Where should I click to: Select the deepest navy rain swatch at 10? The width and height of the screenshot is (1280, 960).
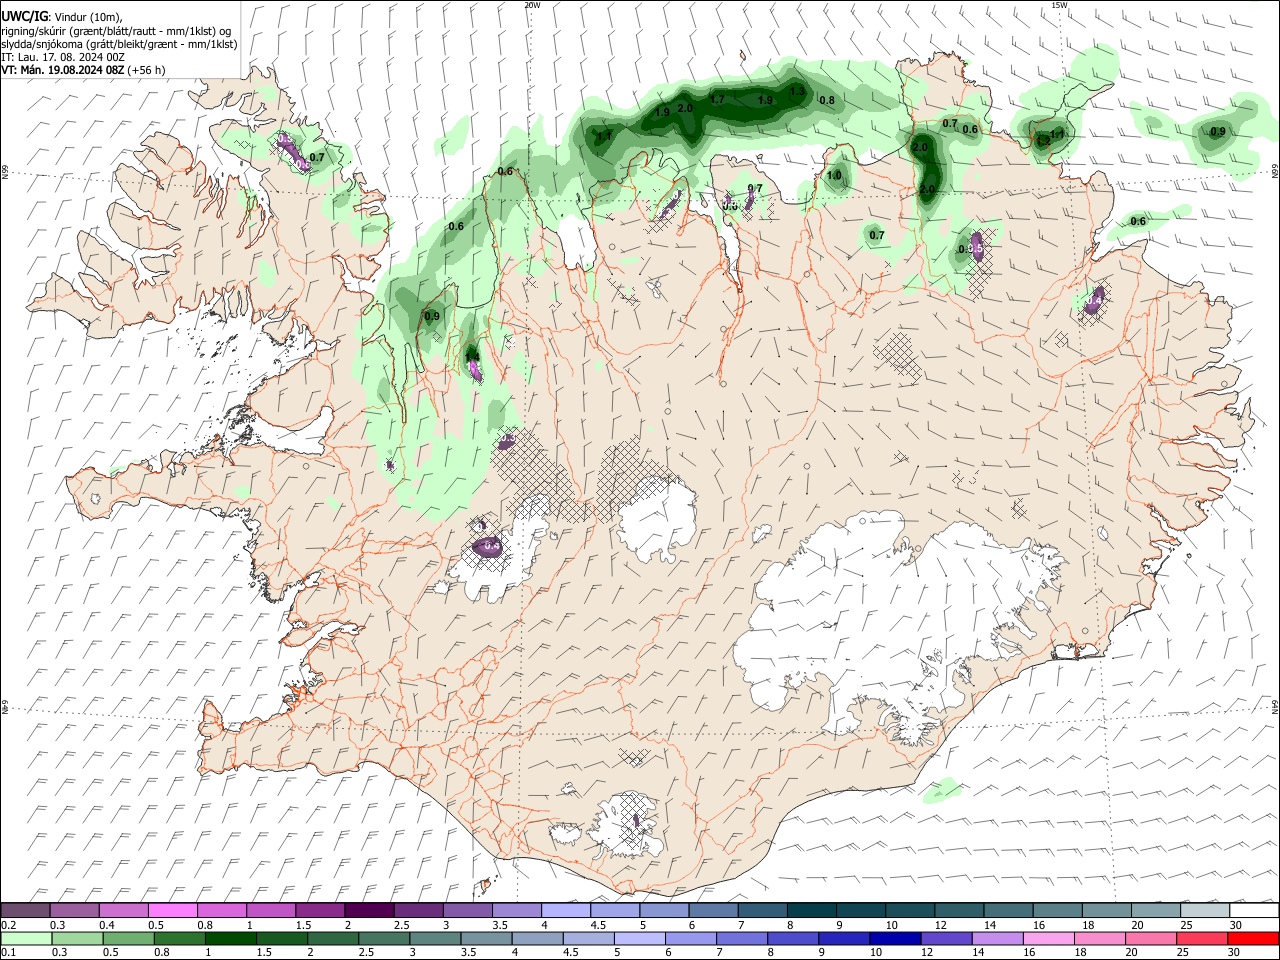point(895,939)
